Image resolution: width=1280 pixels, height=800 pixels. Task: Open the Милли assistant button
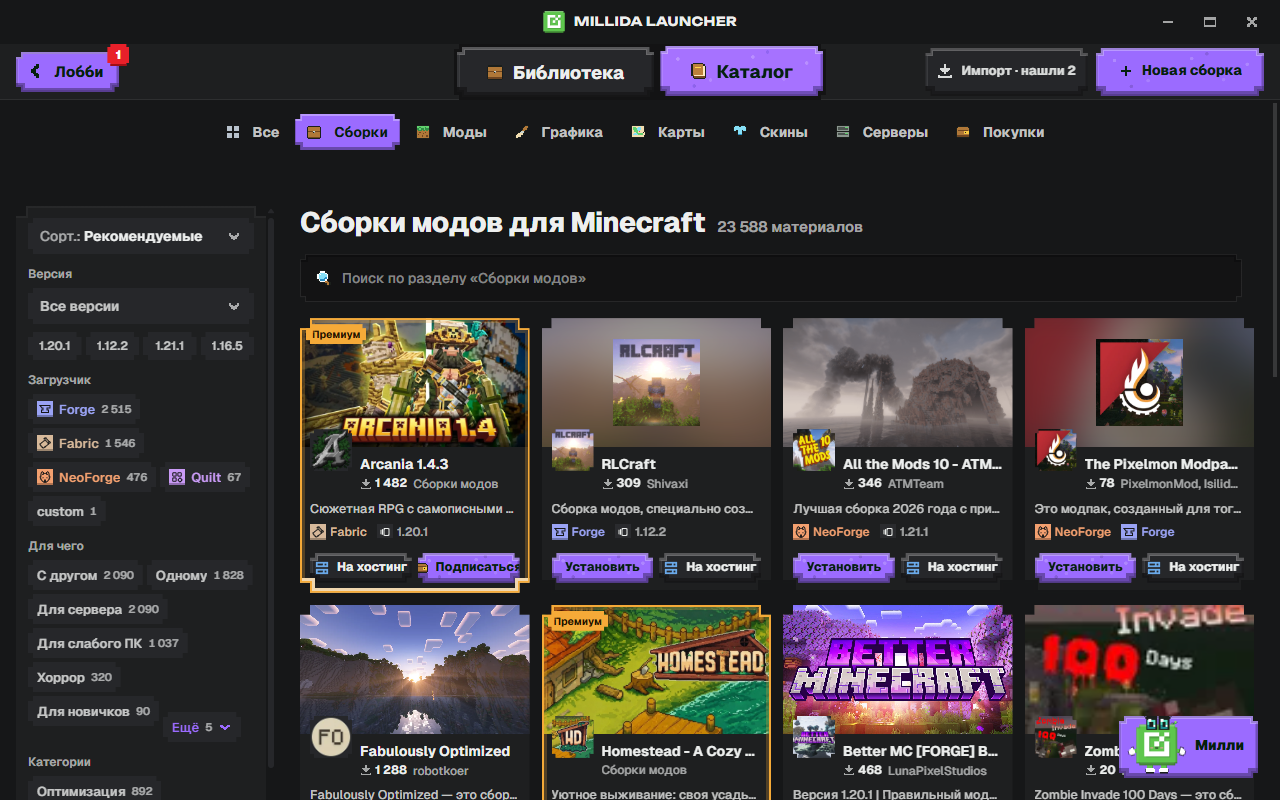1188,746
